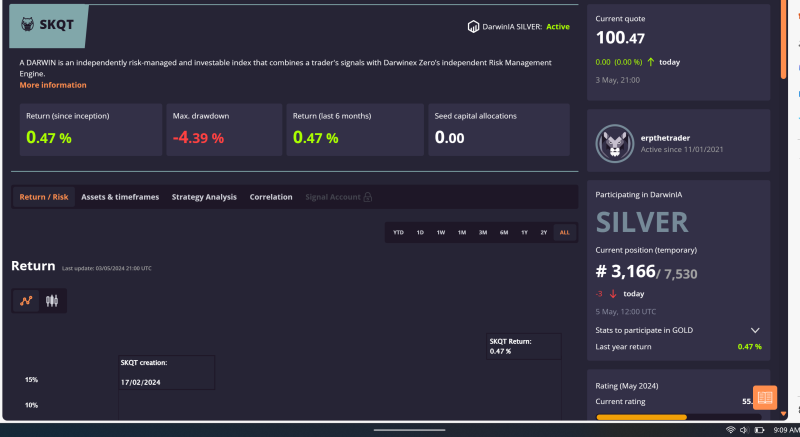Click the current quote 100.47

[620, 38]
